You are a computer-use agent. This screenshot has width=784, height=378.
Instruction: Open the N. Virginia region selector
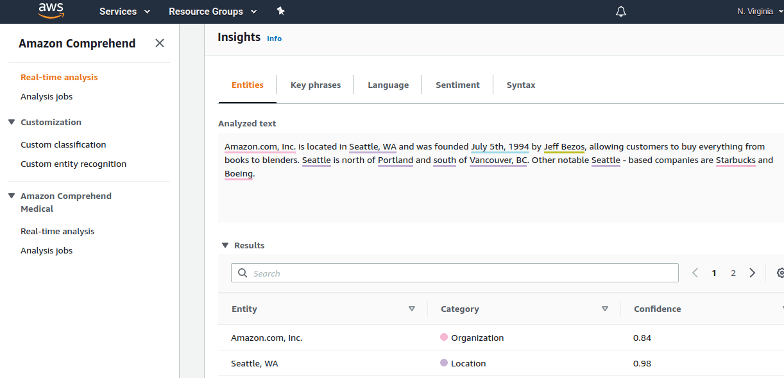point(760,11)
